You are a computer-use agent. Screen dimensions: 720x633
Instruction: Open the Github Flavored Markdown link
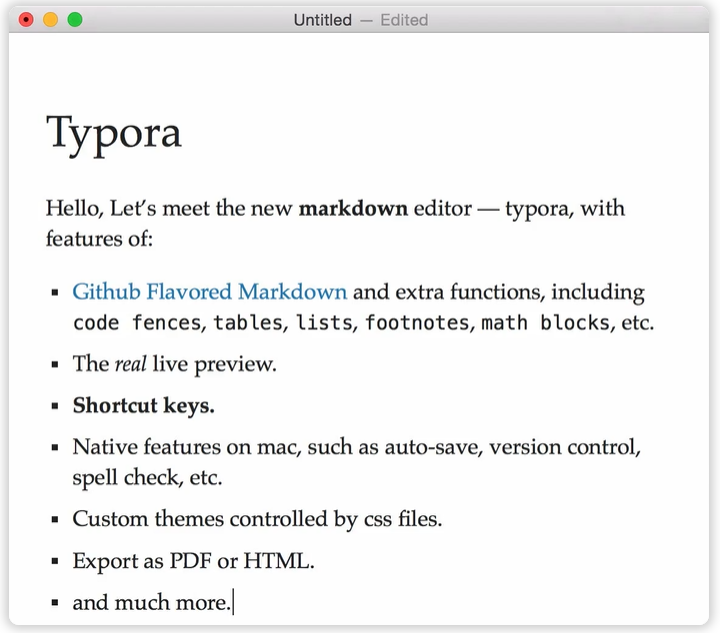(x=209, y=292)
